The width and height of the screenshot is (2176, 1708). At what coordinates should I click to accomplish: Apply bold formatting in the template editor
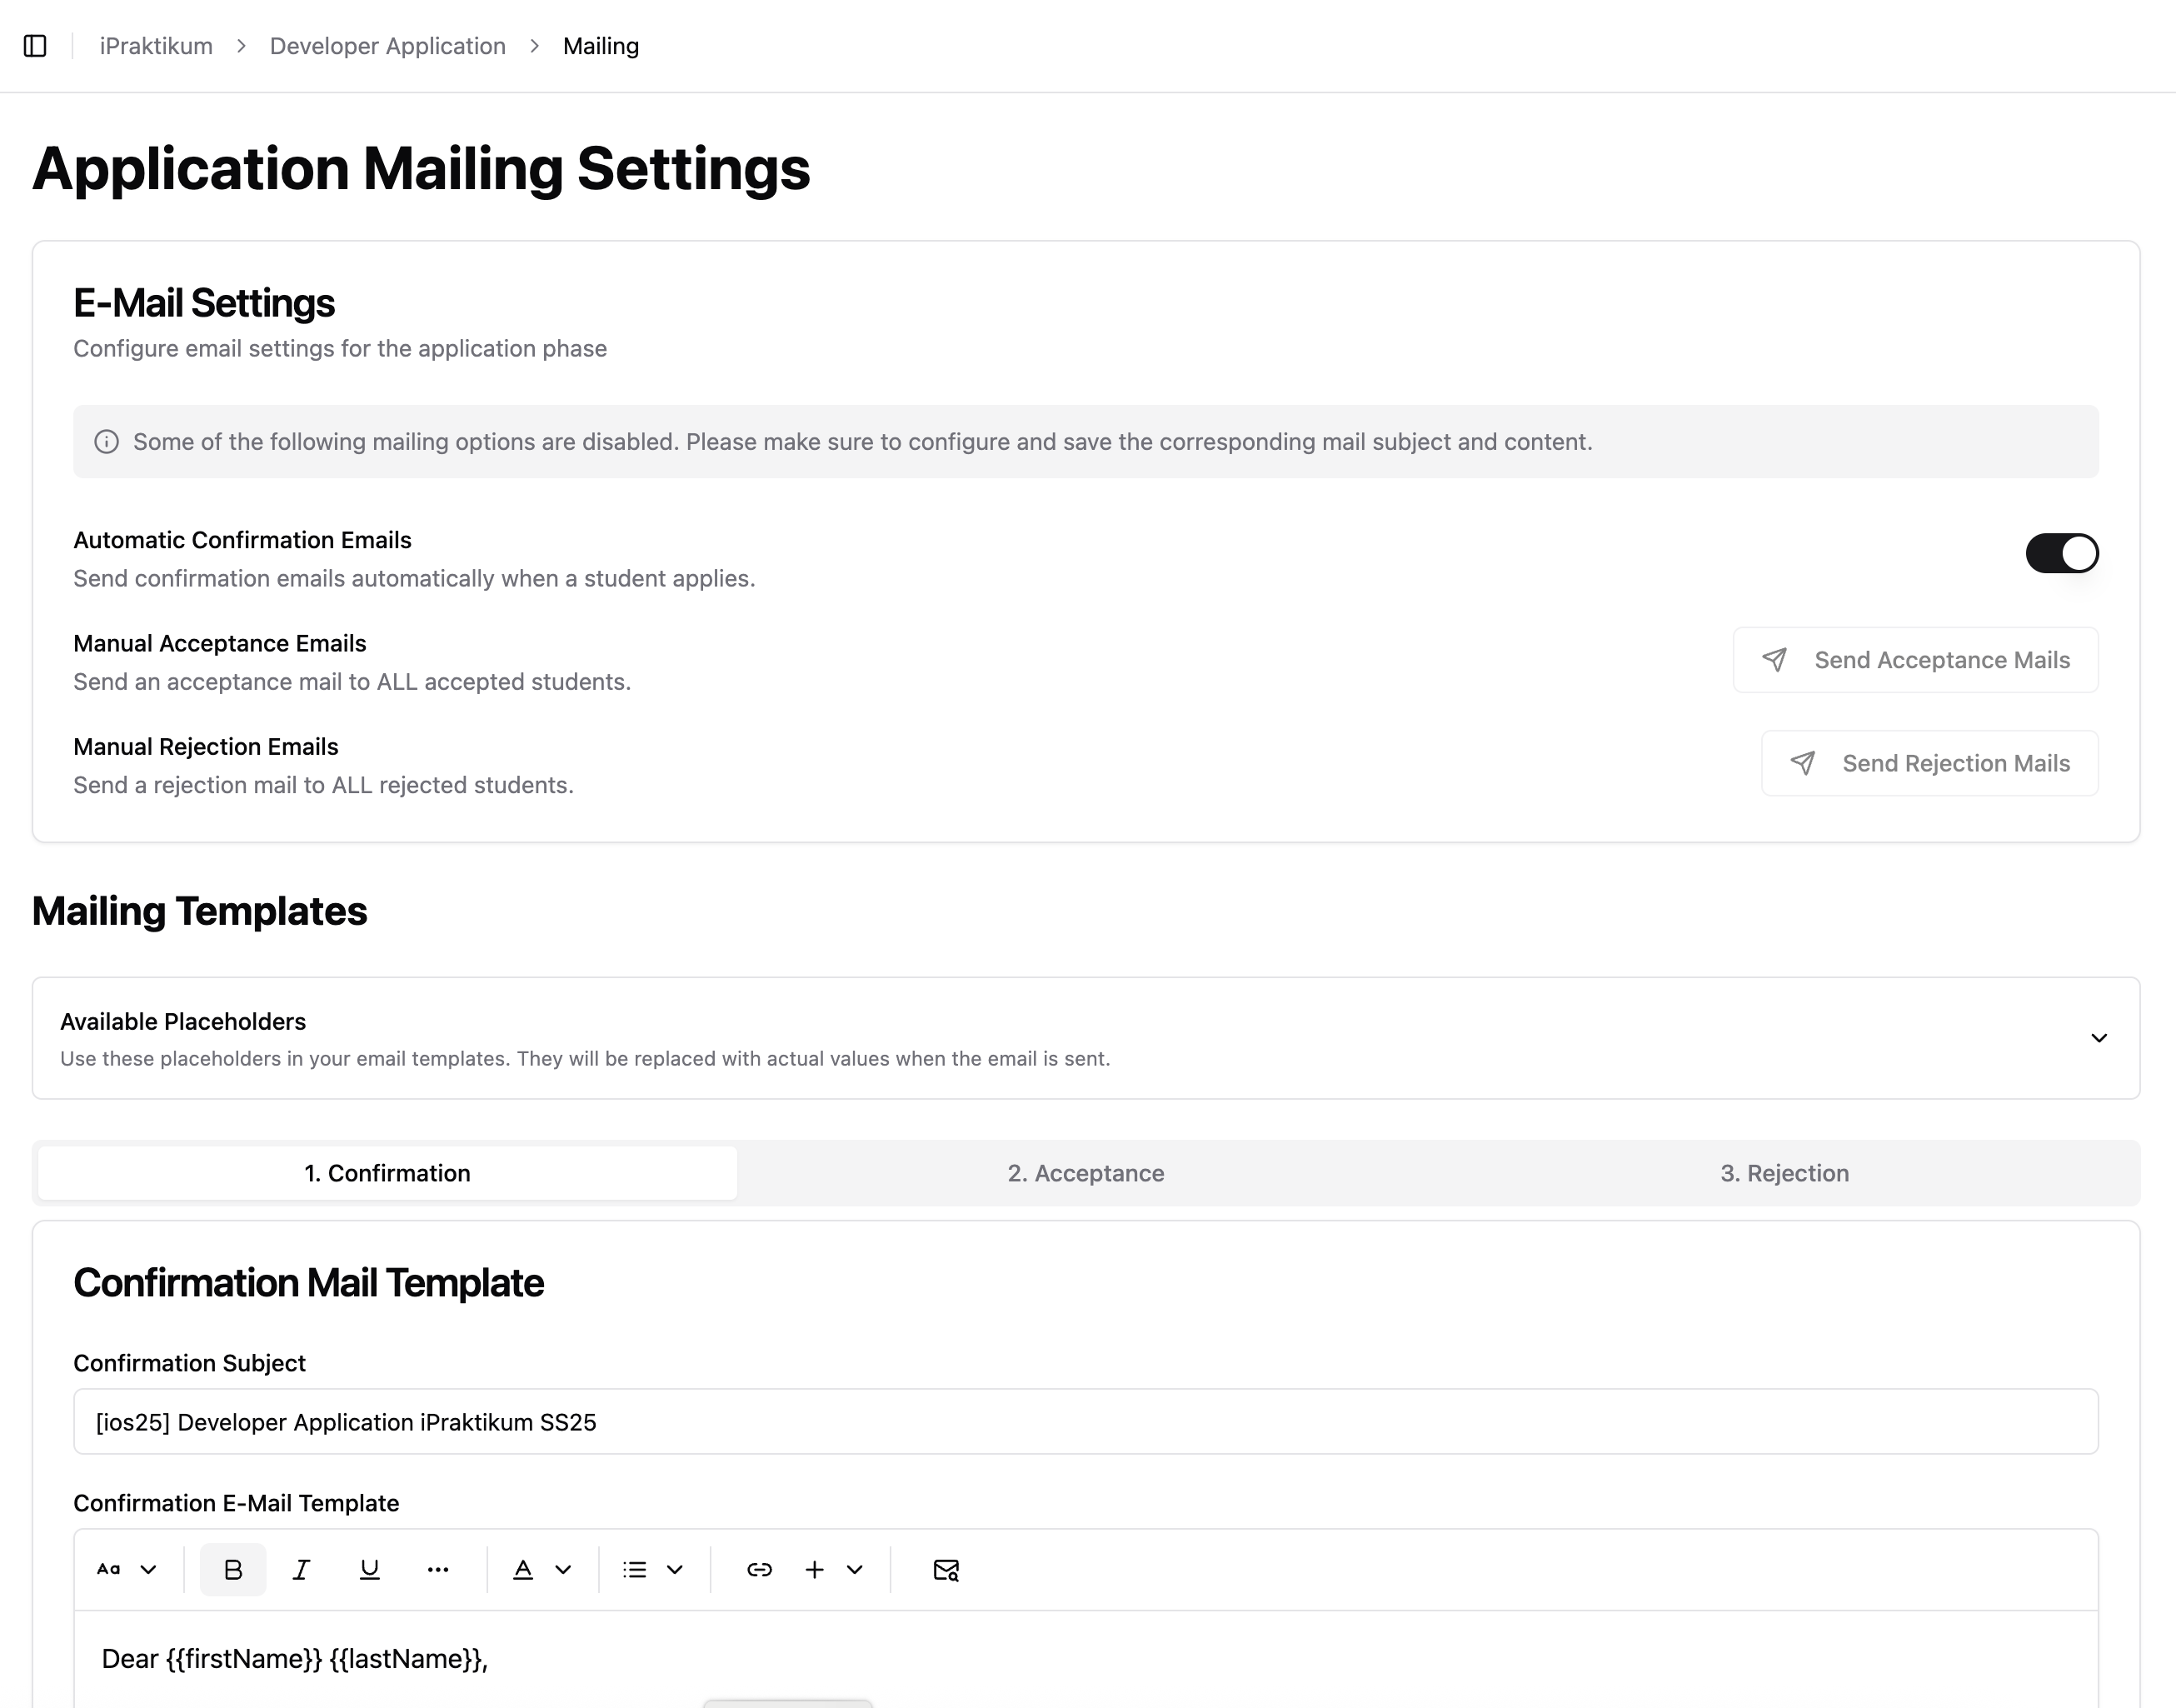(x=233, y=1569)
